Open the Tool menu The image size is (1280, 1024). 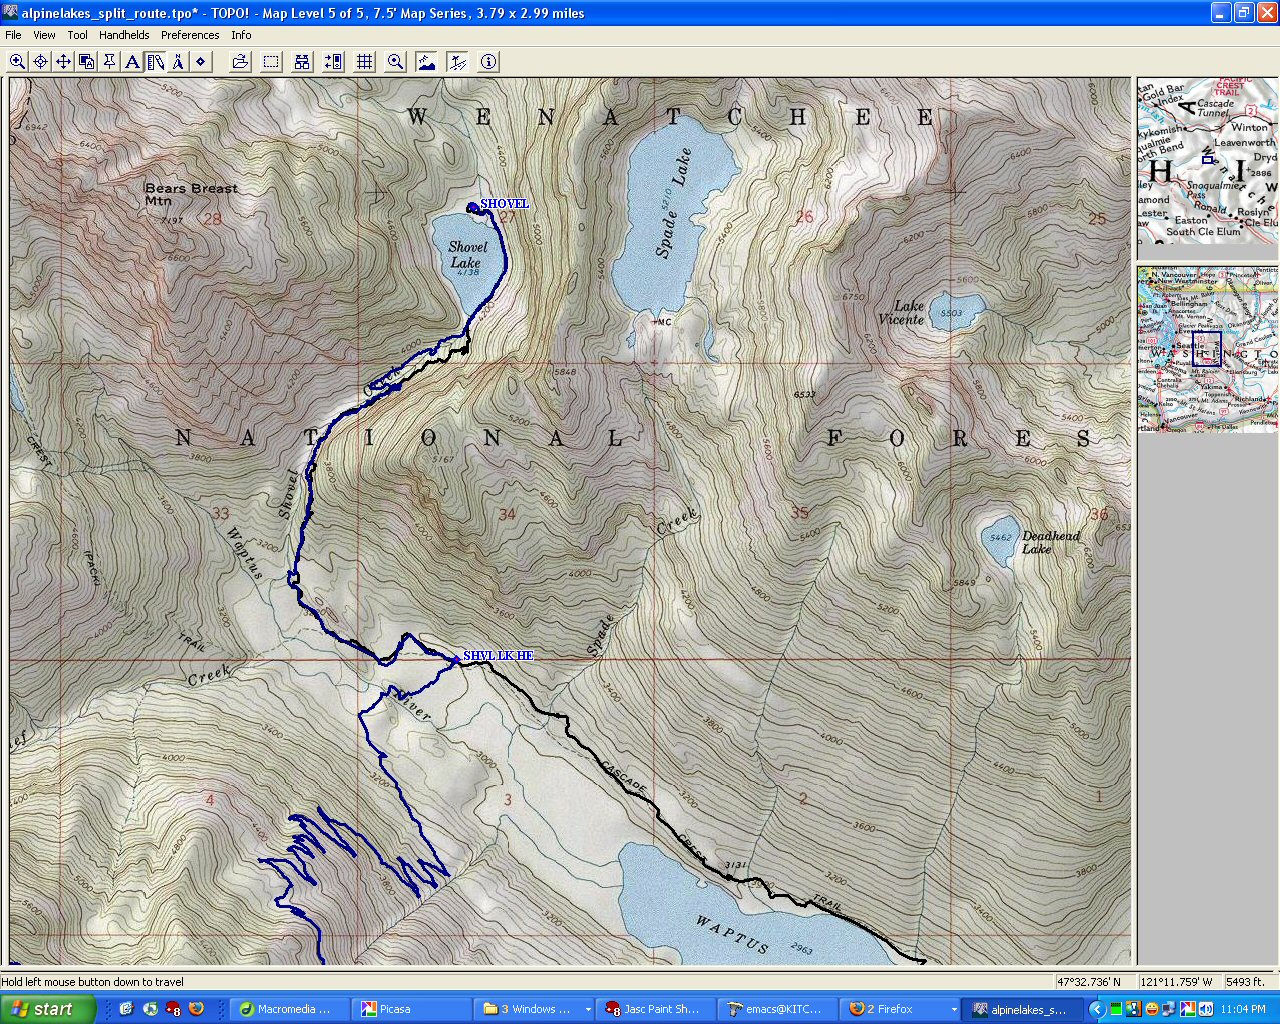click(x=78, y=35)
